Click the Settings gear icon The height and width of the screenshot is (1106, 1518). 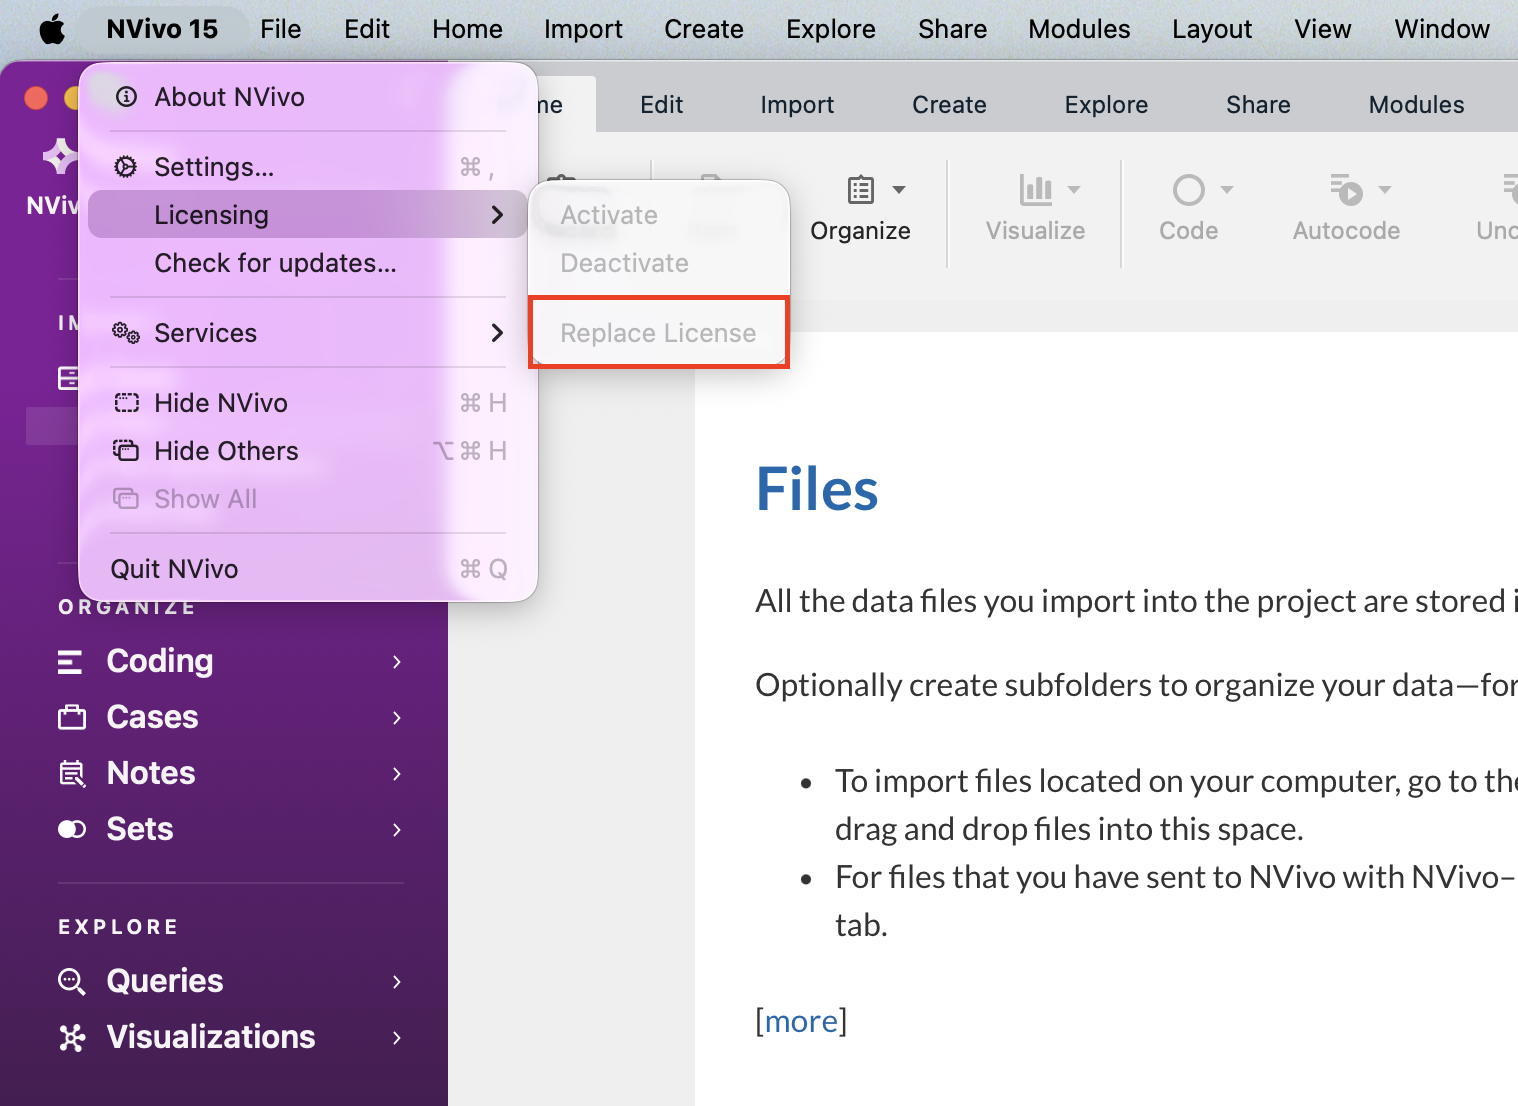pyautogui.click(x=126, y=167)
